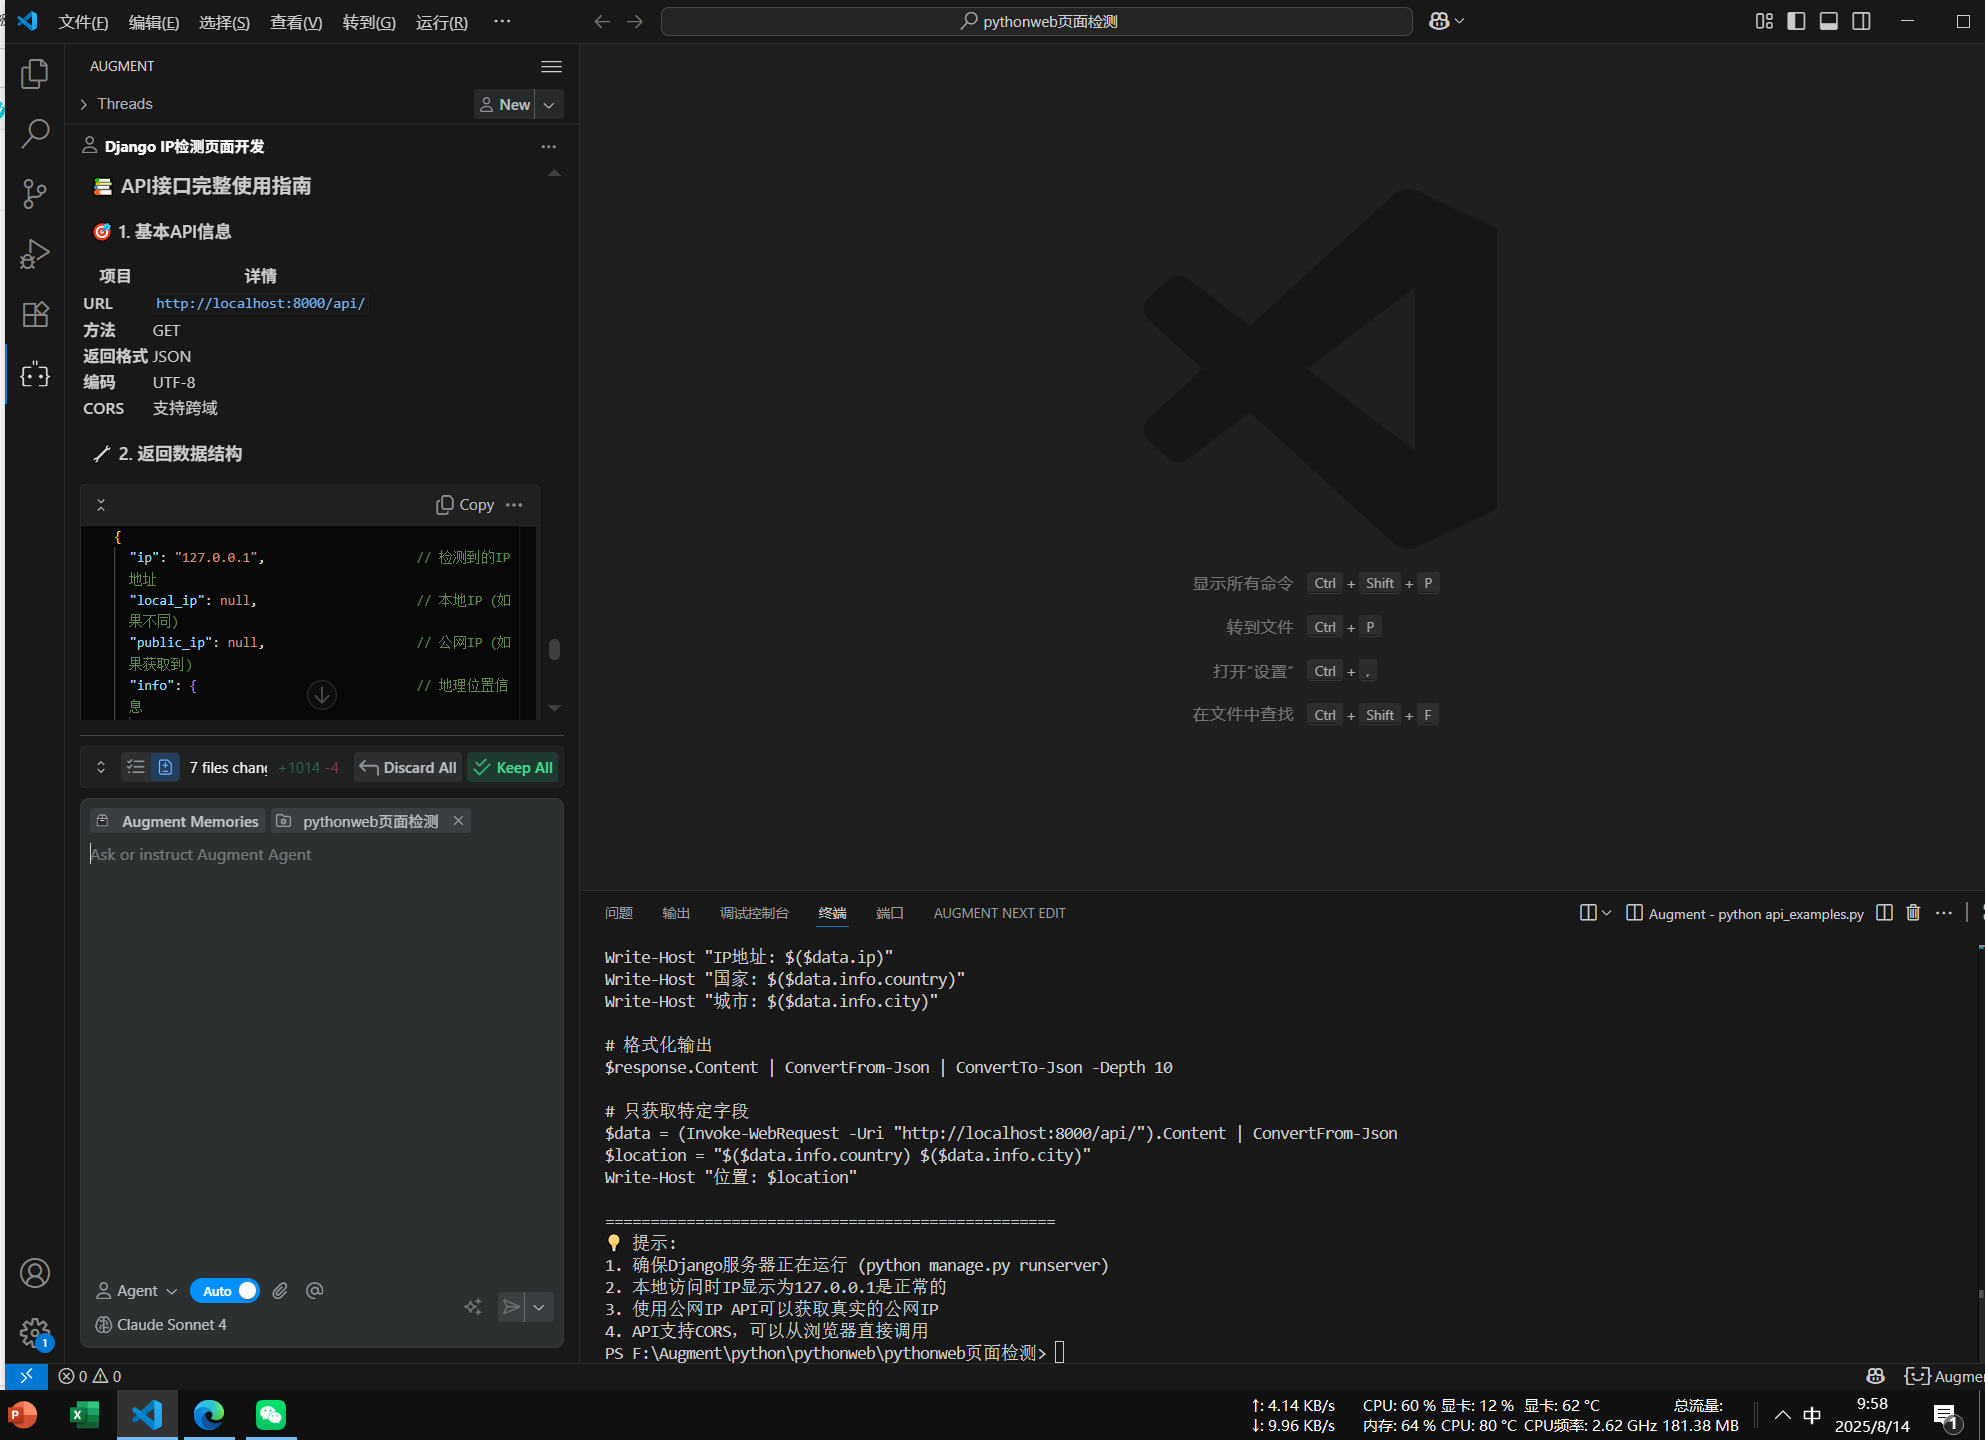Click the enhance prompt sparkle icon
This screenshot has width=1985, height=1440.
473,1307
